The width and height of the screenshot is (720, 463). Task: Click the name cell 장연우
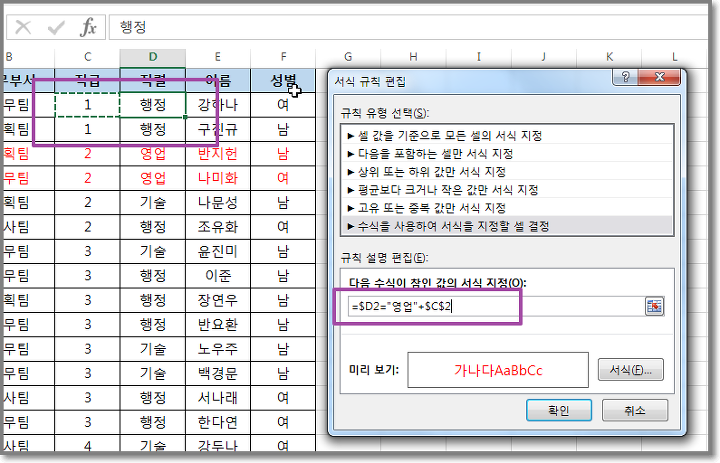pyautogui.click(x=218, y=300)
